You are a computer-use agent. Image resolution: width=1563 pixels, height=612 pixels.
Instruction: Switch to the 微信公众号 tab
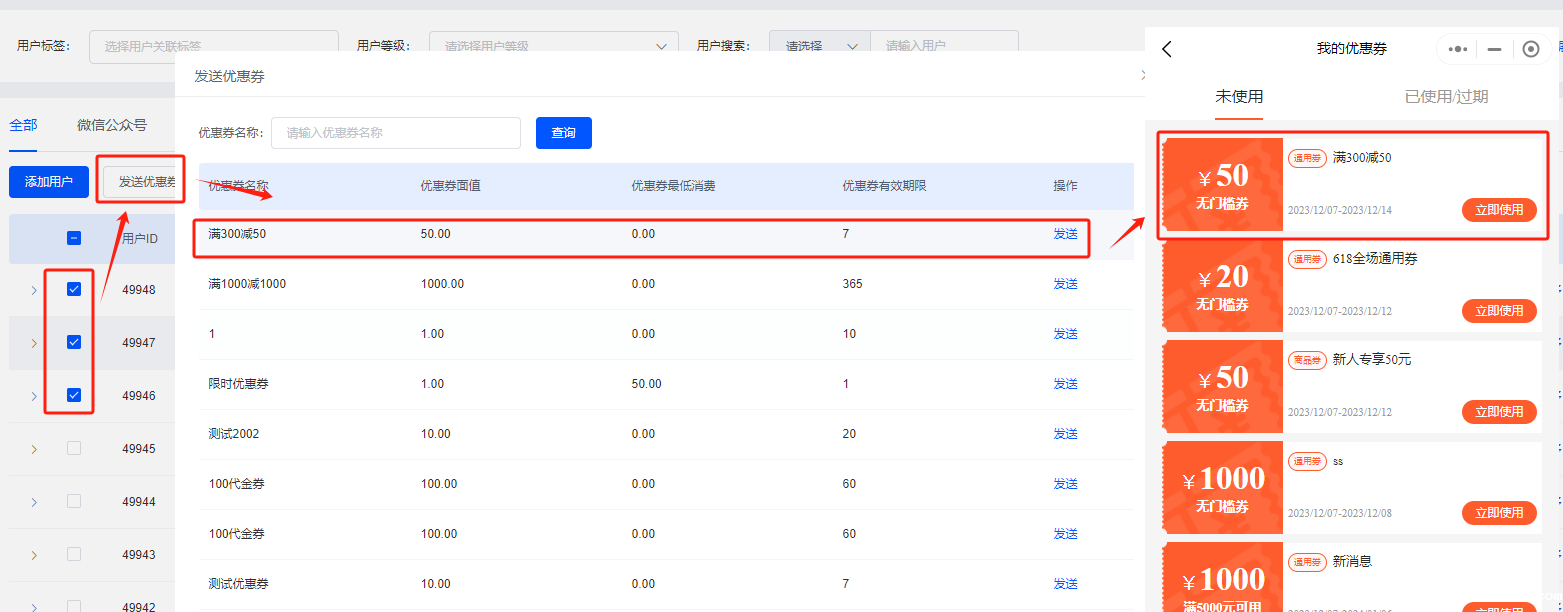coord(112,125)
